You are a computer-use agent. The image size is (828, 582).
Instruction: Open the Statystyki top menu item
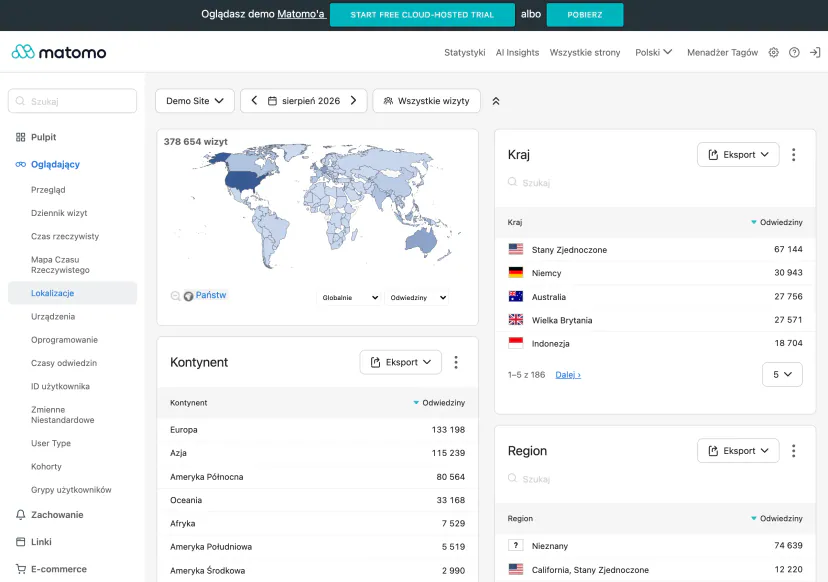coord(465,52)
